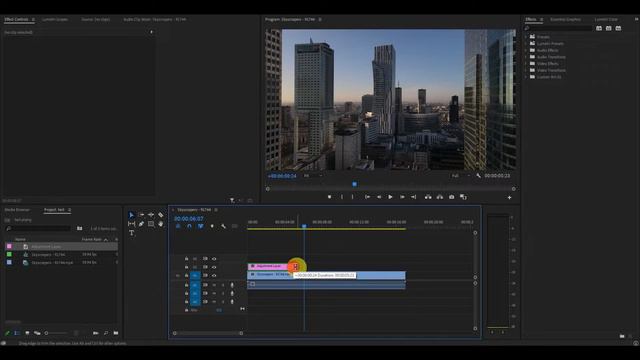Select the Slip tool
Viewport: 640px width, 360px height.
(131, 224)
